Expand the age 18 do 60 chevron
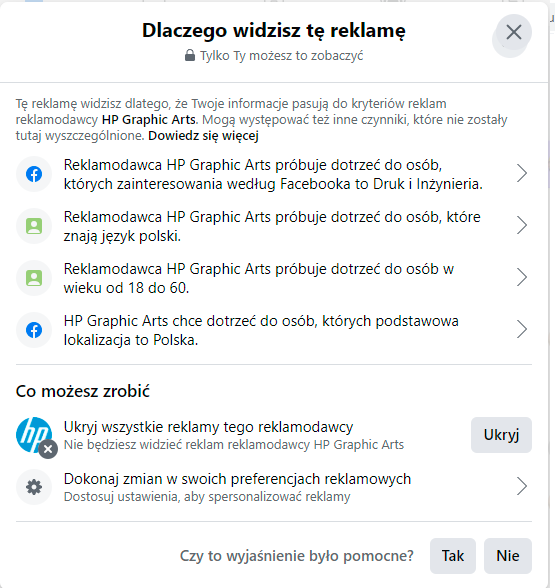 [522, 278]
